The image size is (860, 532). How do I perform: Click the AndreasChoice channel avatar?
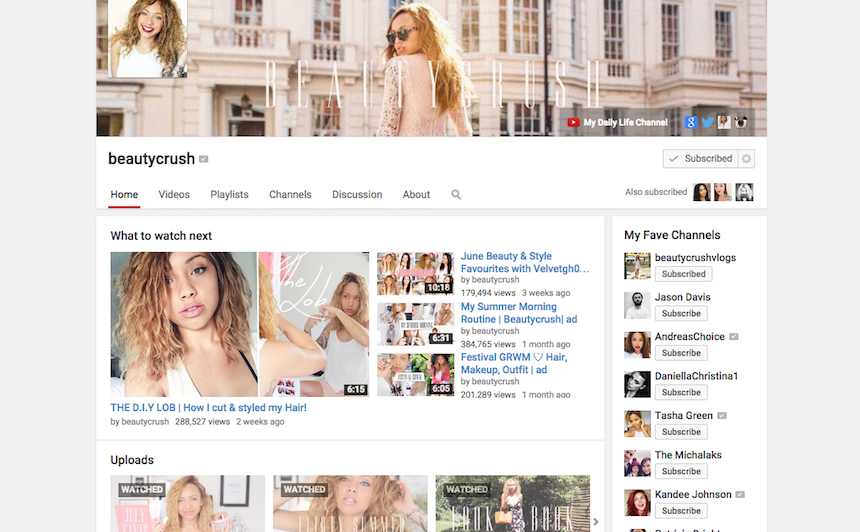coord(637,345)
